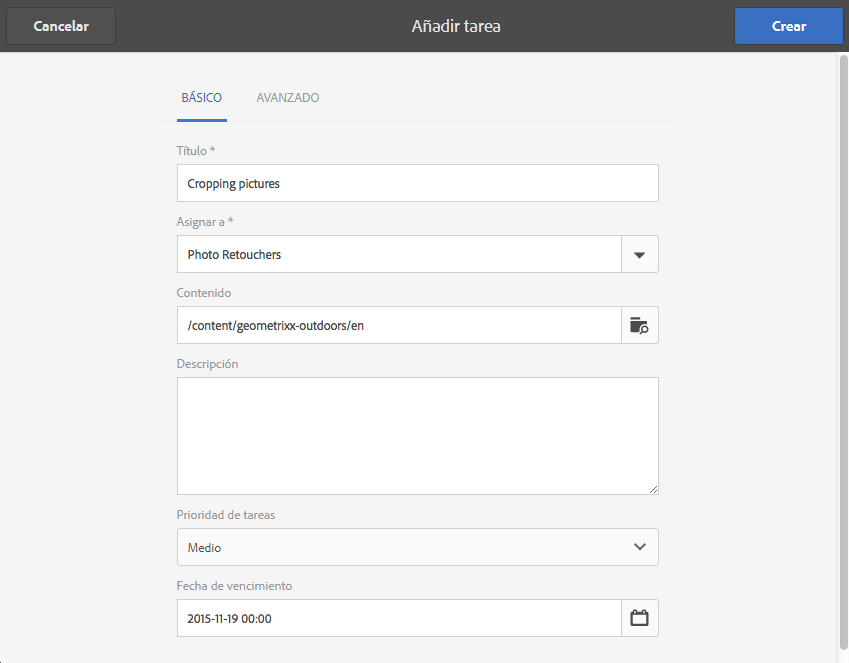Open the Contenido path browser icon
849x663 pixels.
pos(640,325)
